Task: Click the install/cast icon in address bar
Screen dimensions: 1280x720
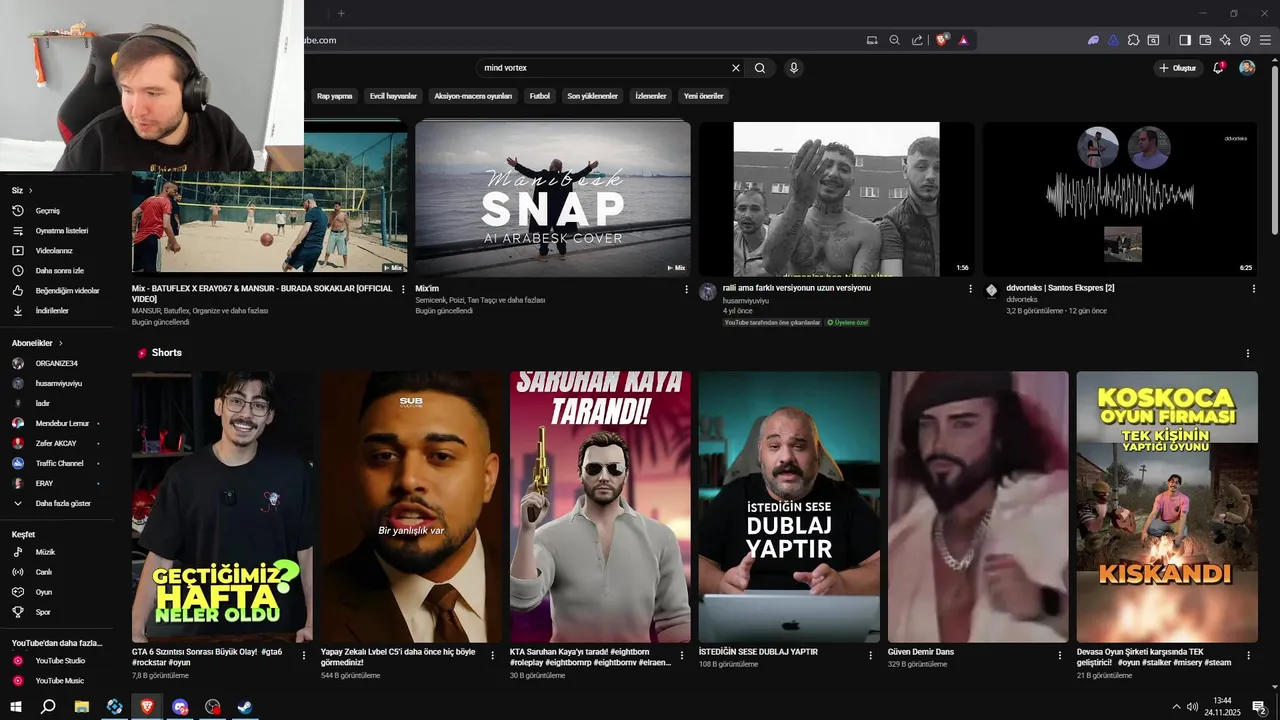Action: tap(872, 40)
